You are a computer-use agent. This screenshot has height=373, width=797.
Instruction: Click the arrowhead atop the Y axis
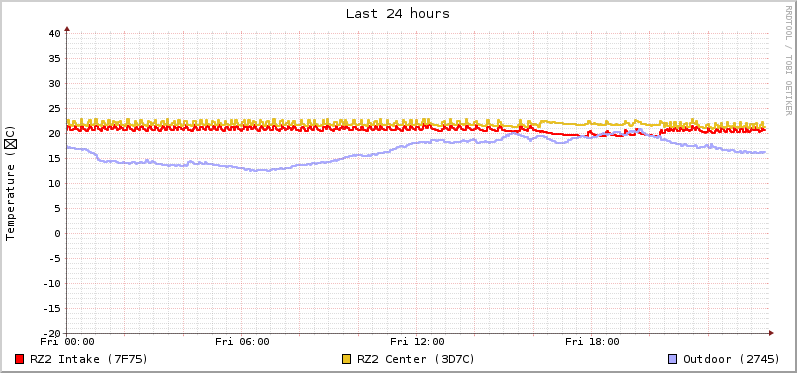[x=67, y=29]
